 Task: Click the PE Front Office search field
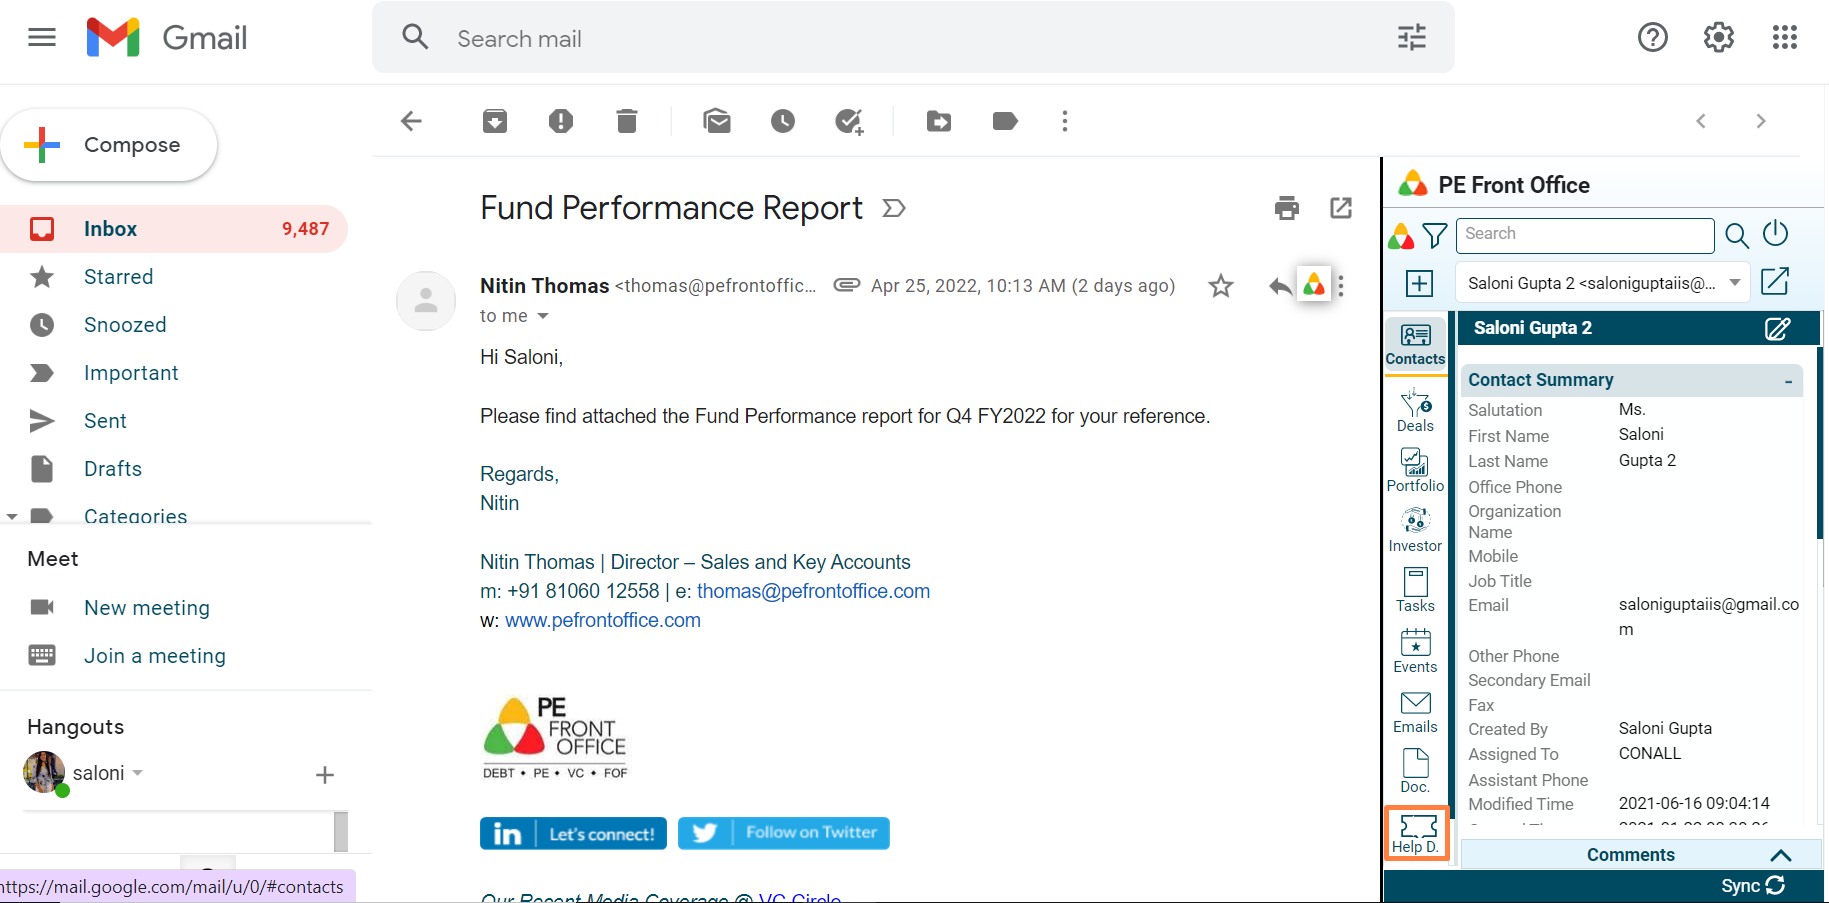[x=1584, y=235]
